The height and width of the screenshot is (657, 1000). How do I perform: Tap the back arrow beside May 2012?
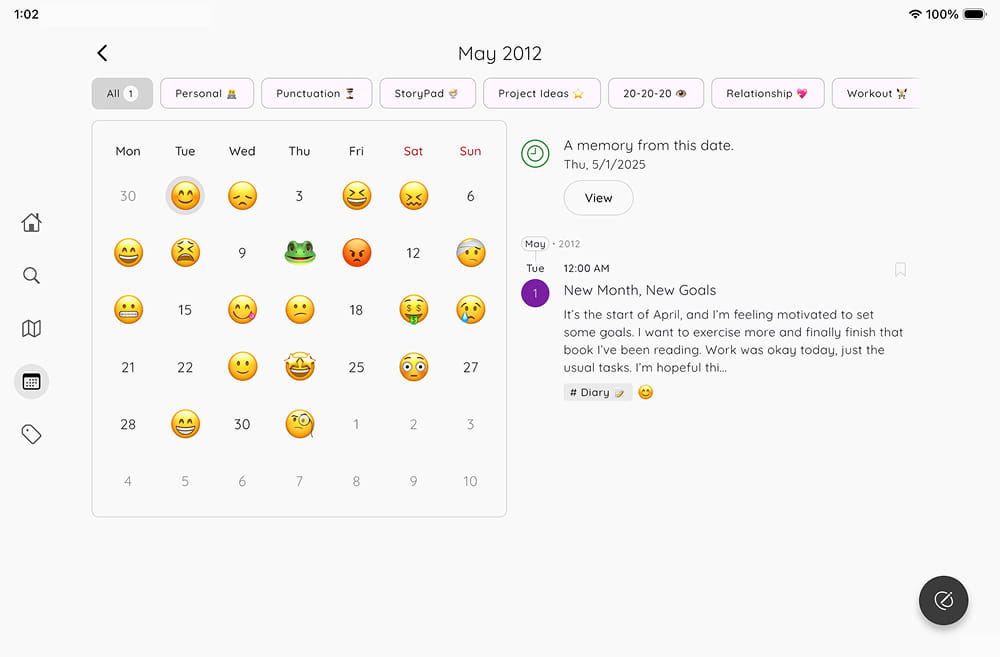click(102, 53)
